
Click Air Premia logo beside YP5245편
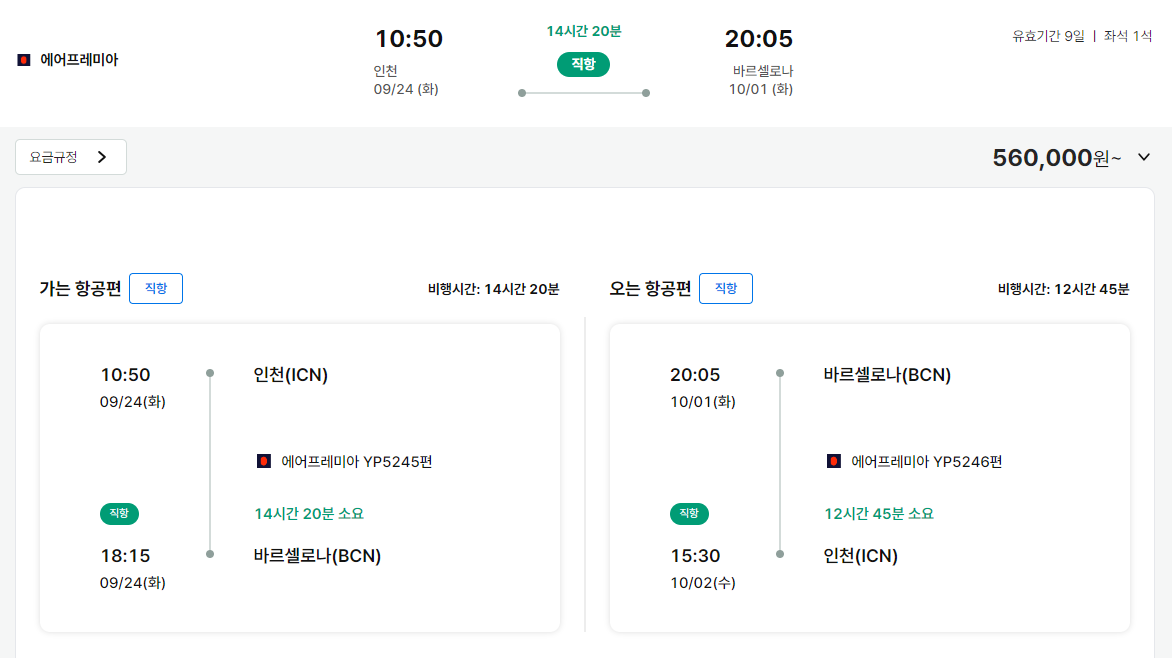point(264,461)
